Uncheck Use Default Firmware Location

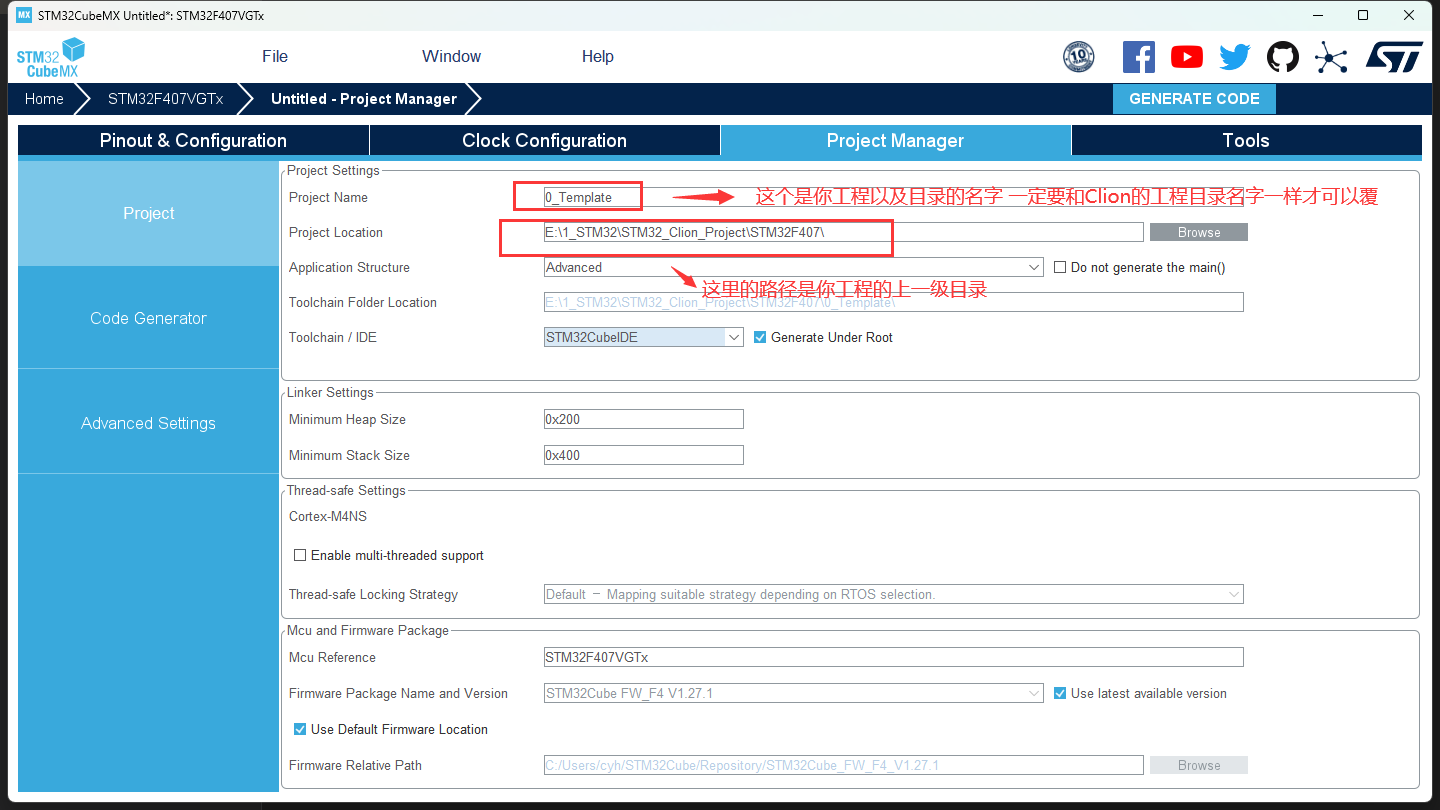(300, 729)
